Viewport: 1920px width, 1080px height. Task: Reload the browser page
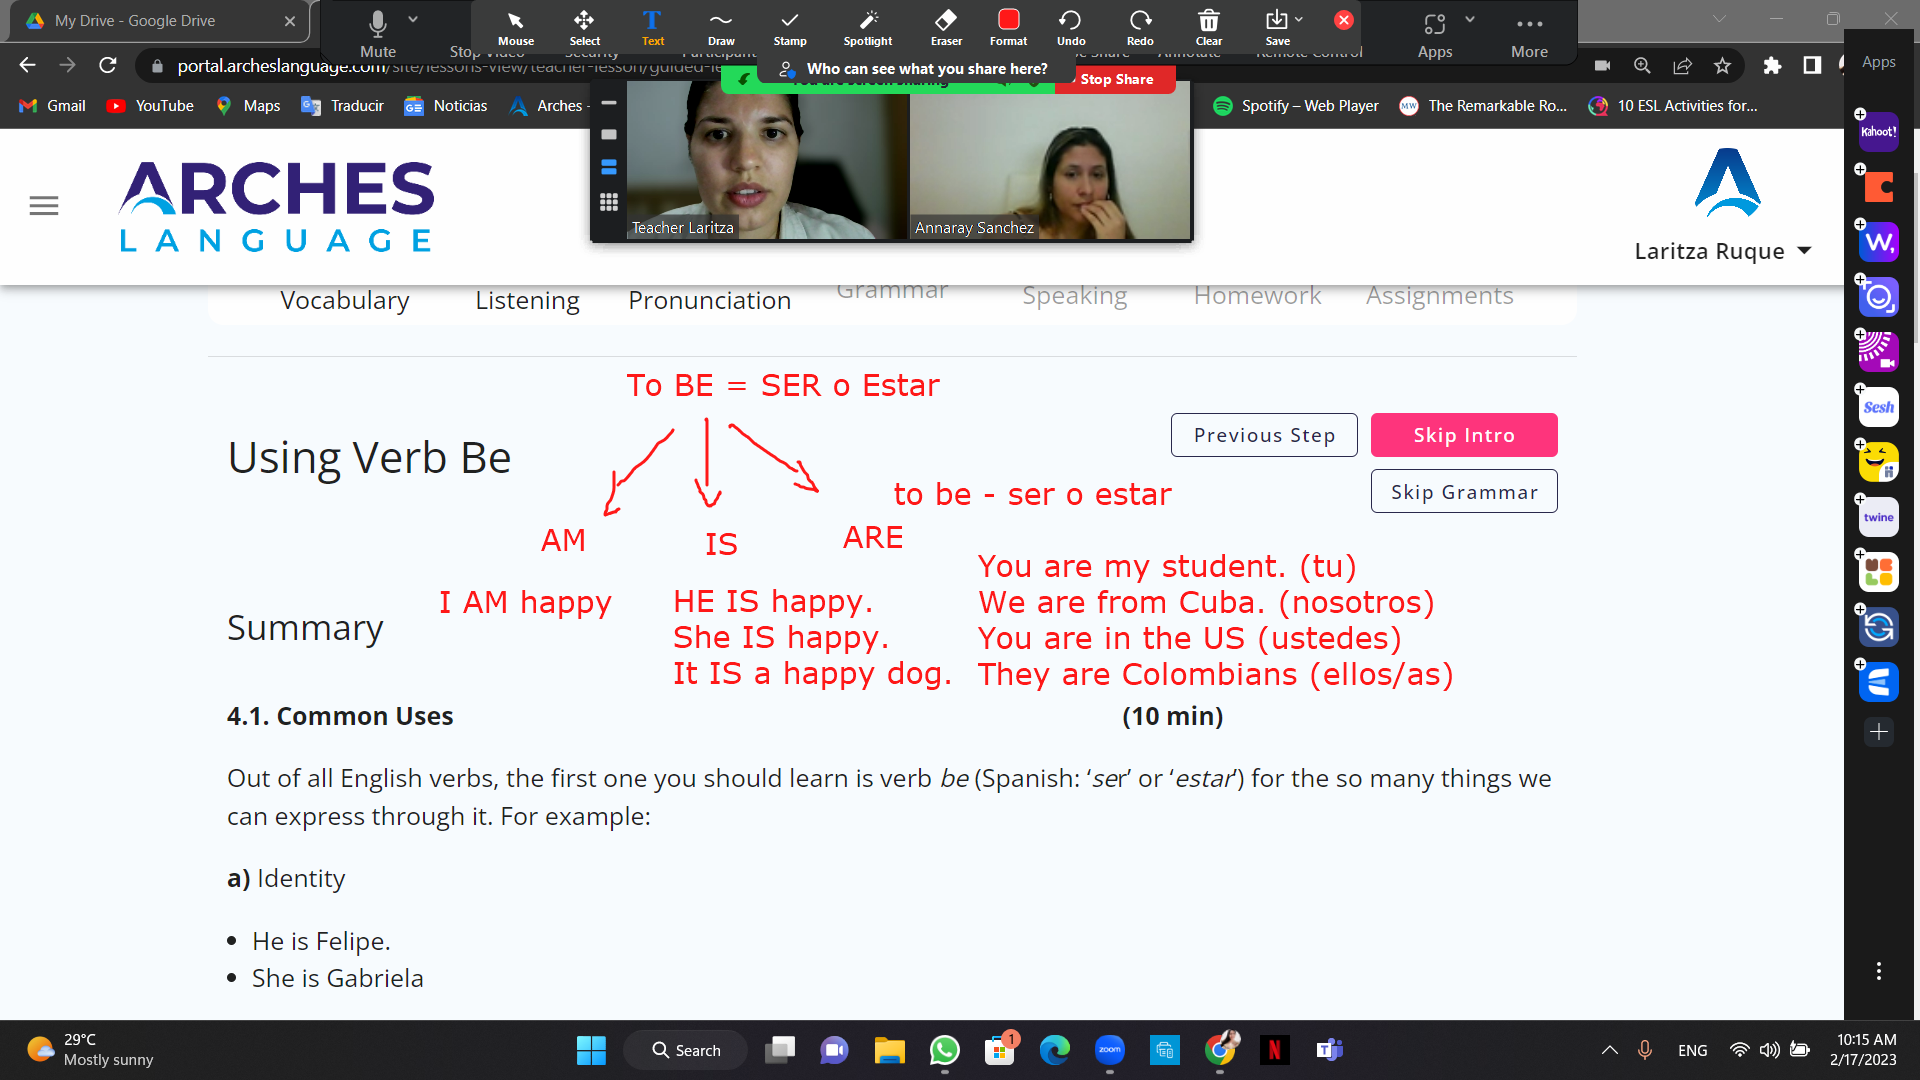coord(108,65)
